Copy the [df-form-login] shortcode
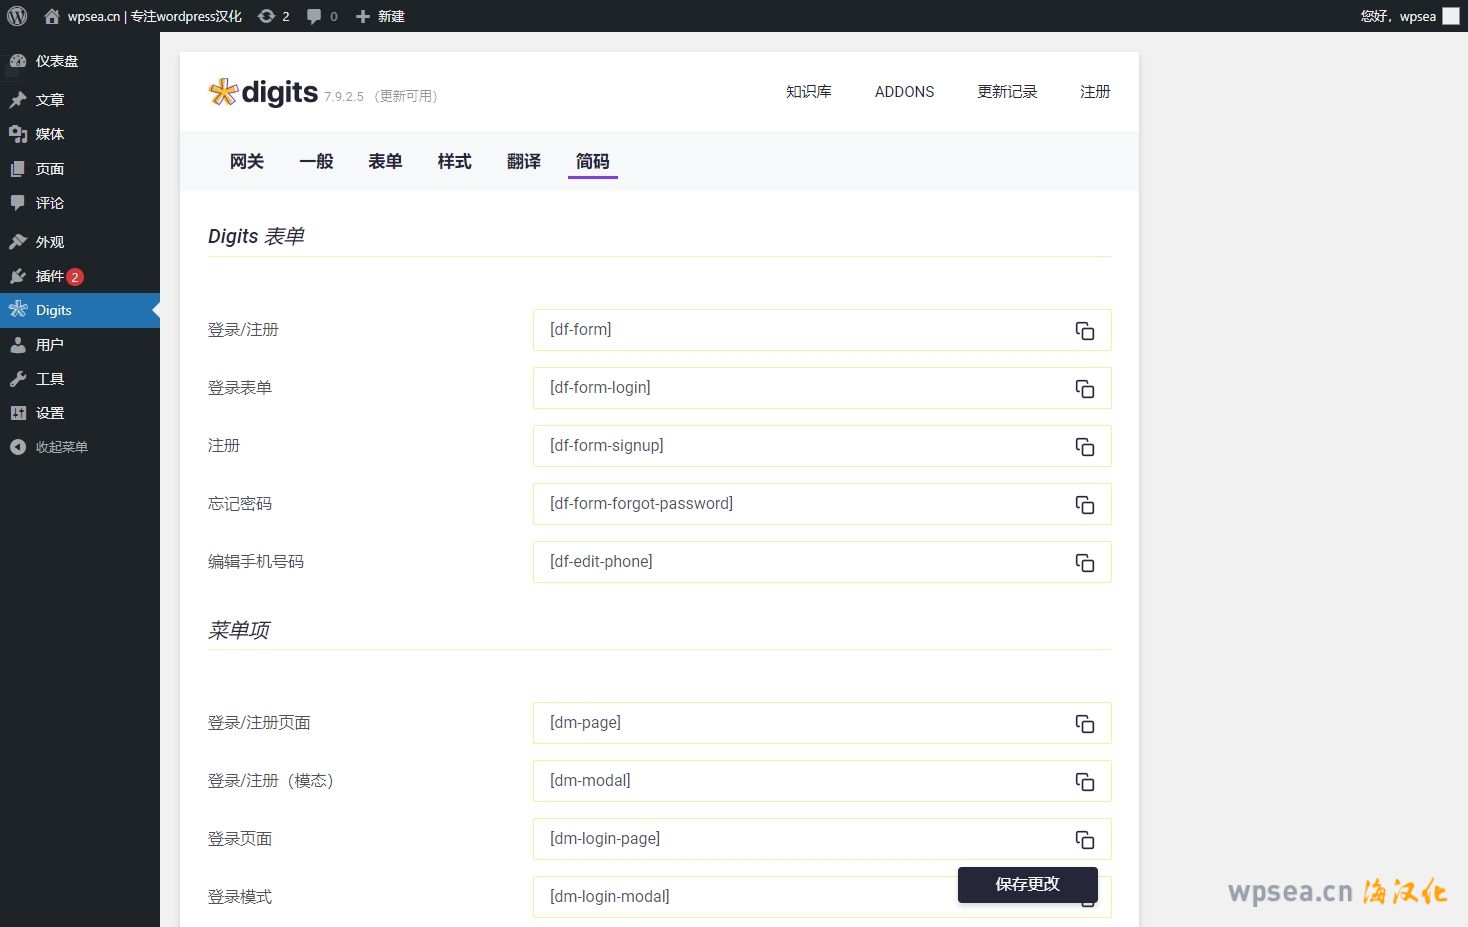The height and width of the screenshot is (927, 1468). click(x=1084, y=389)
